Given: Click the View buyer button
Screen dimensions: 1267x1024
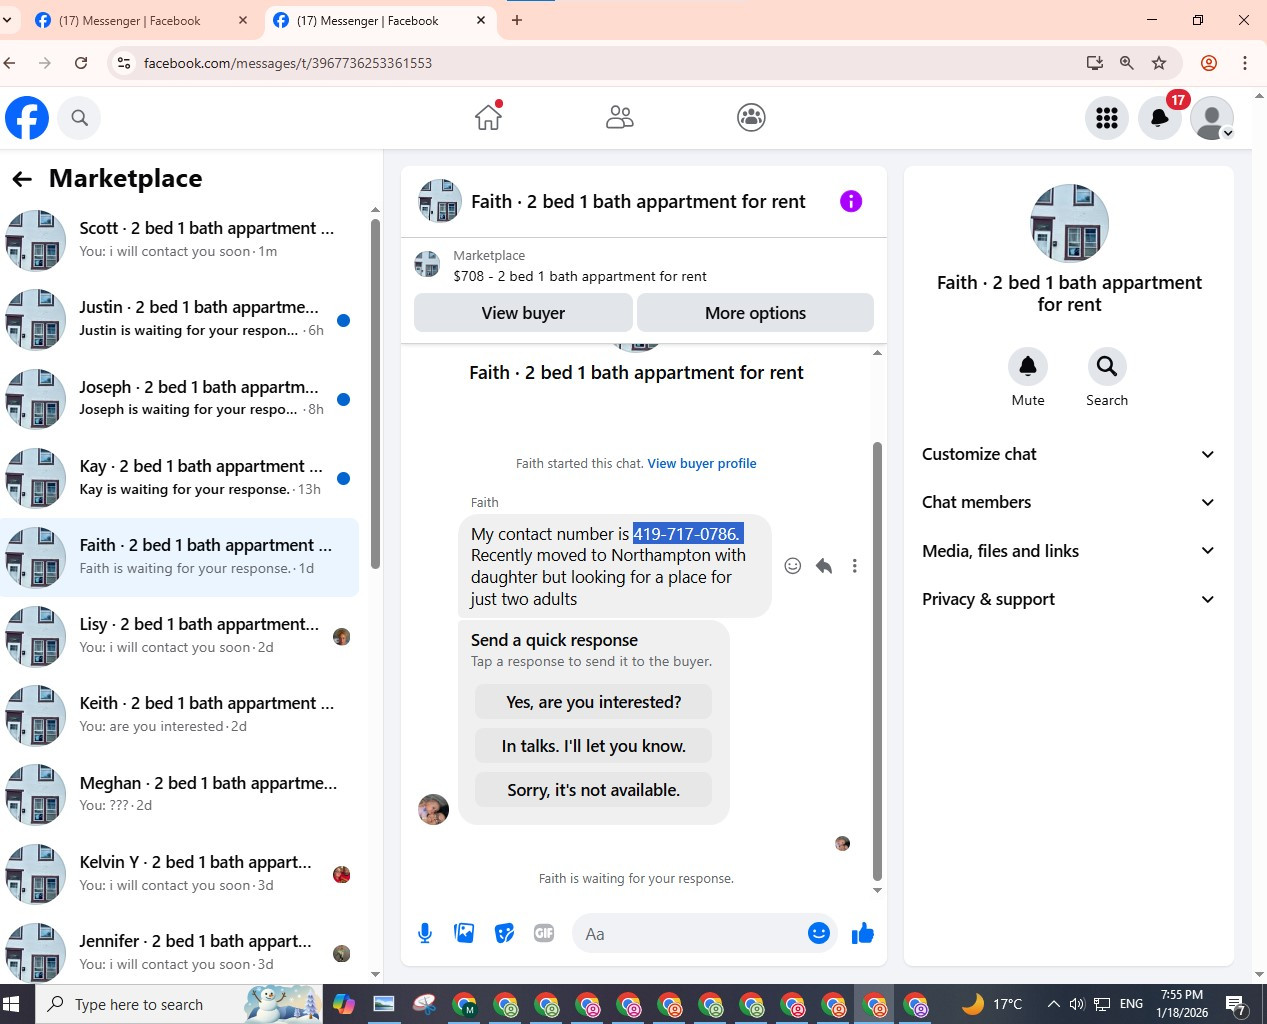Looking at the screenshot, I should (523, 313).
